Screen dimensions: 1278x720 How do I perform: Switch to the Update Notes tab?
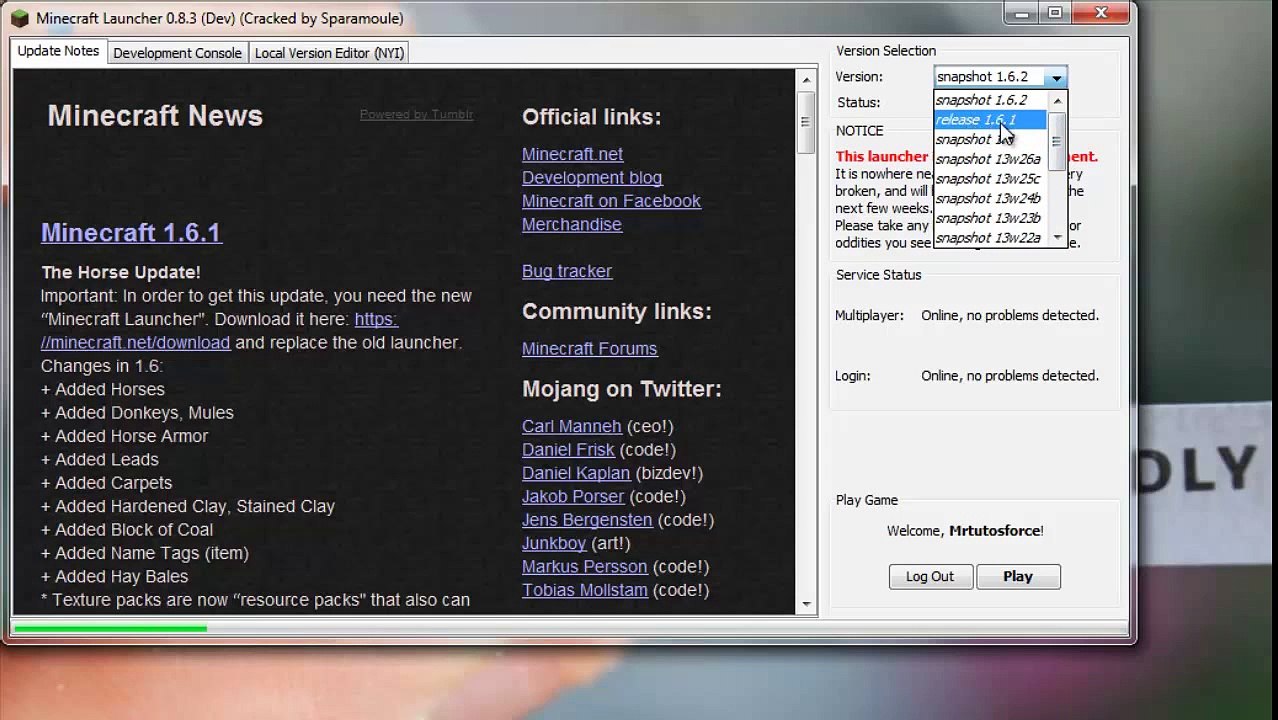click(x=58, y=51)
